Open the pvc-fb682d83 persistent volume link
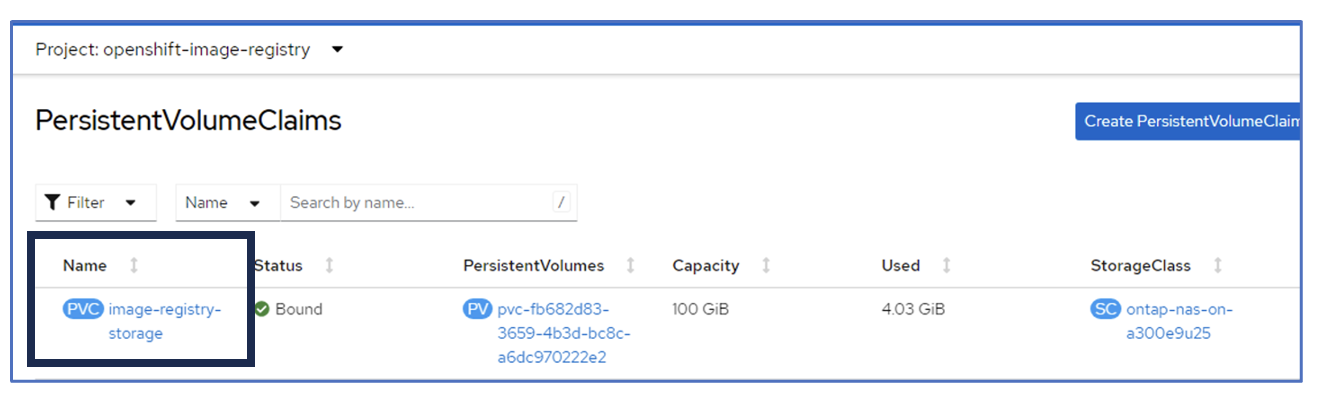The image size is (1340, 406). point(565,333)
